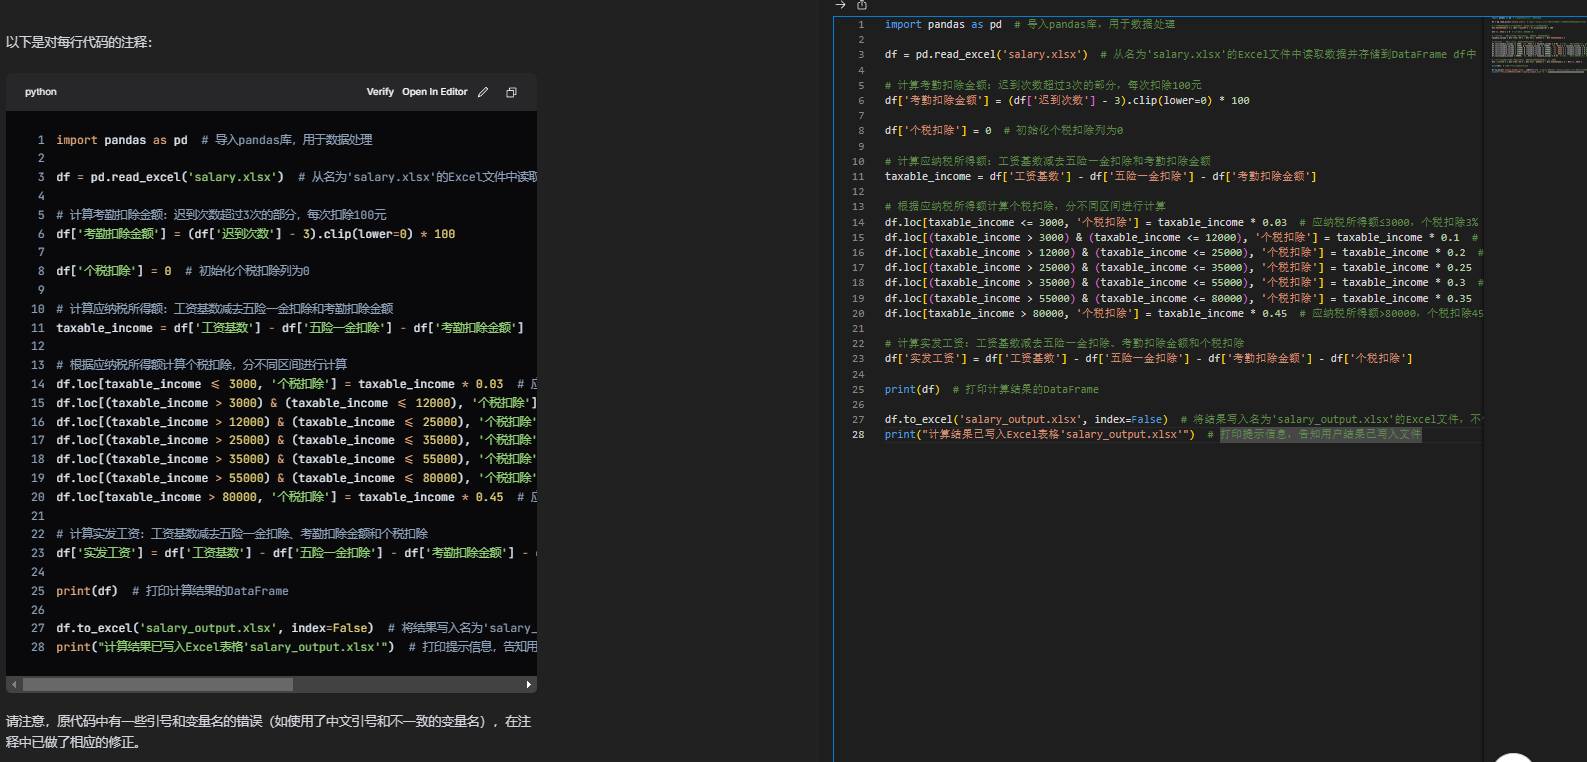Image resolution: width=1587 pixels, height=762 pixels.
Task: Click df.to_excel line in chat code block
Action: point(296,628)
